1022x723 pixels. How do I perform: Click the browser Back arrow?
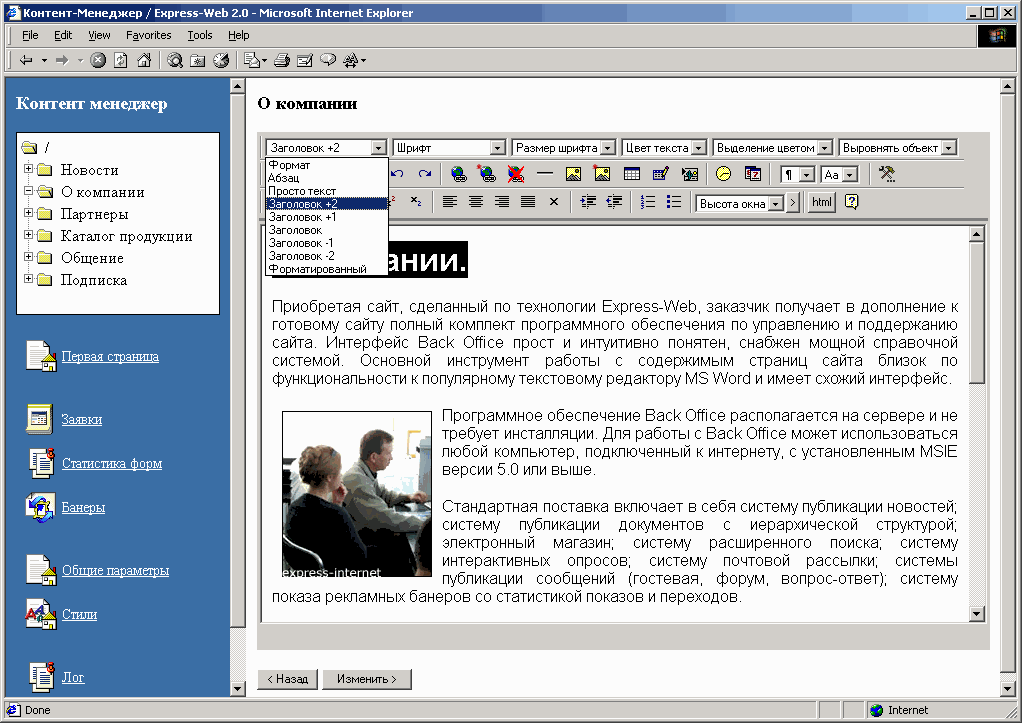tap(26, 61)
